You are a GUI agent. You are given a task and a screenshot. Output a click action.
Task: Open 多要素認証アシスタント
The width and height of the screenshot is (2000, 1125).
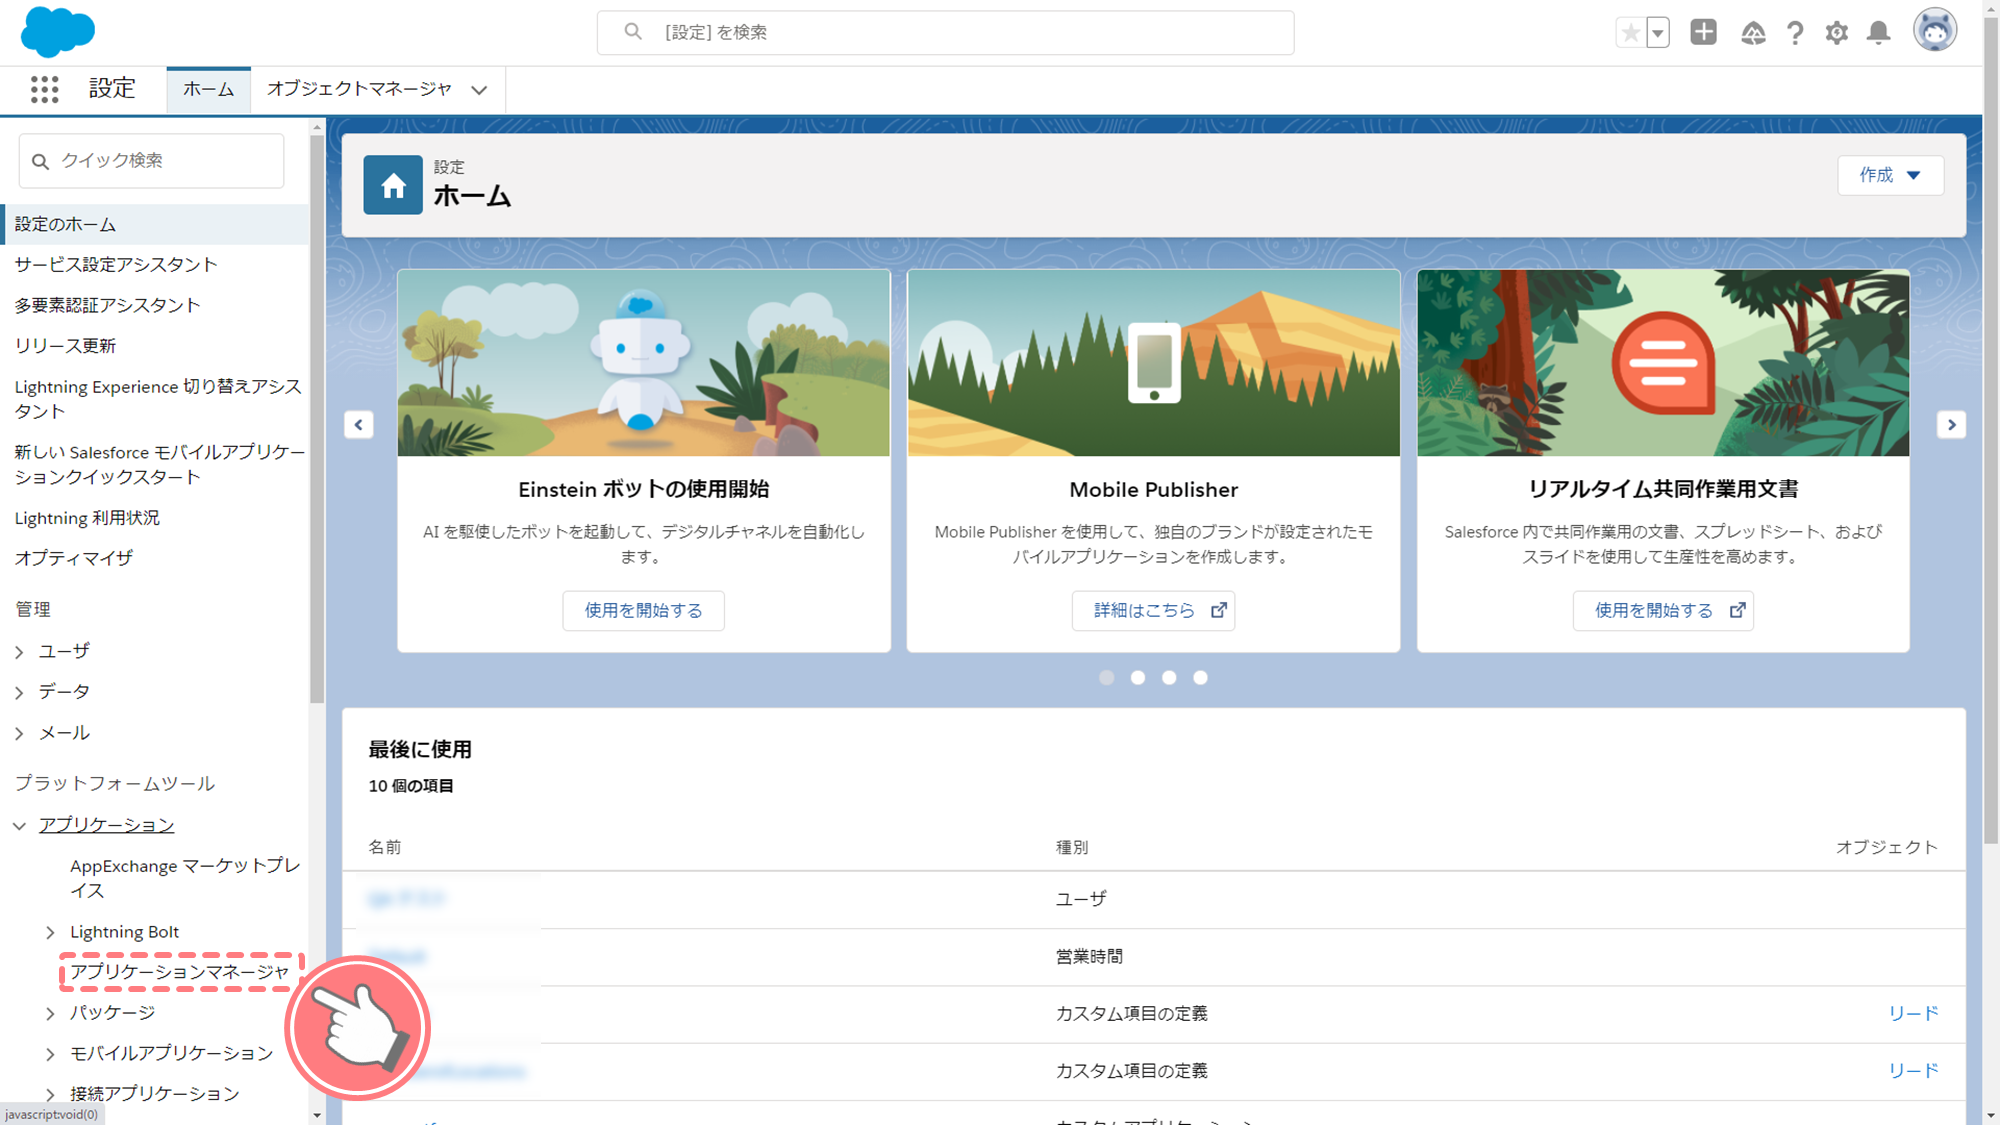(107, 305)
